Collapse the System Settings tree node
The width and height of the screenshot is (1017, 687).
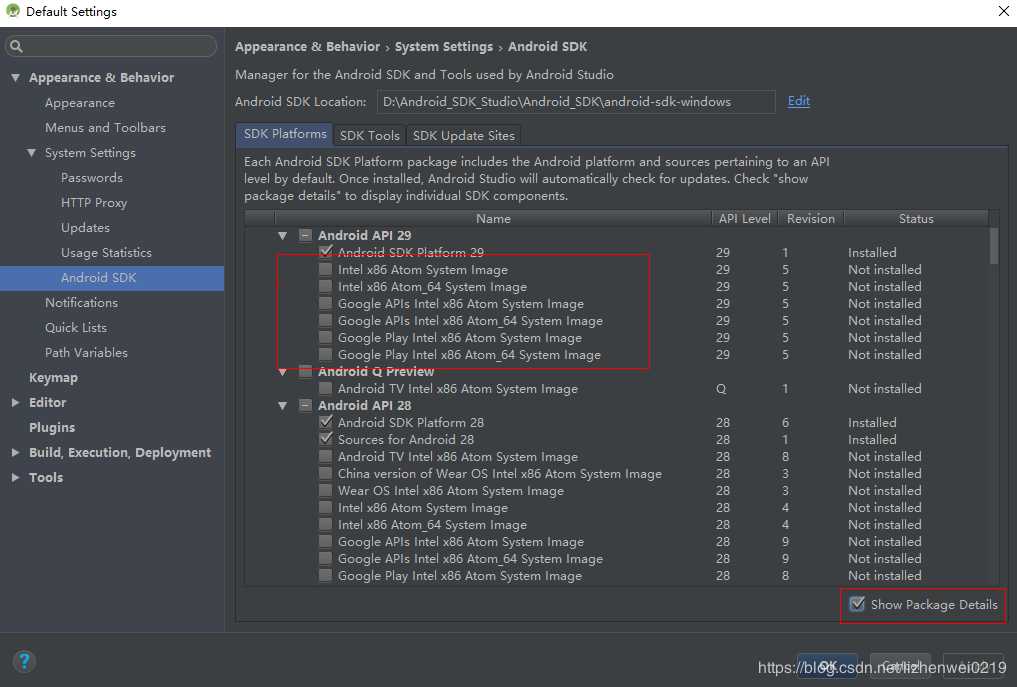click(31, 153)
